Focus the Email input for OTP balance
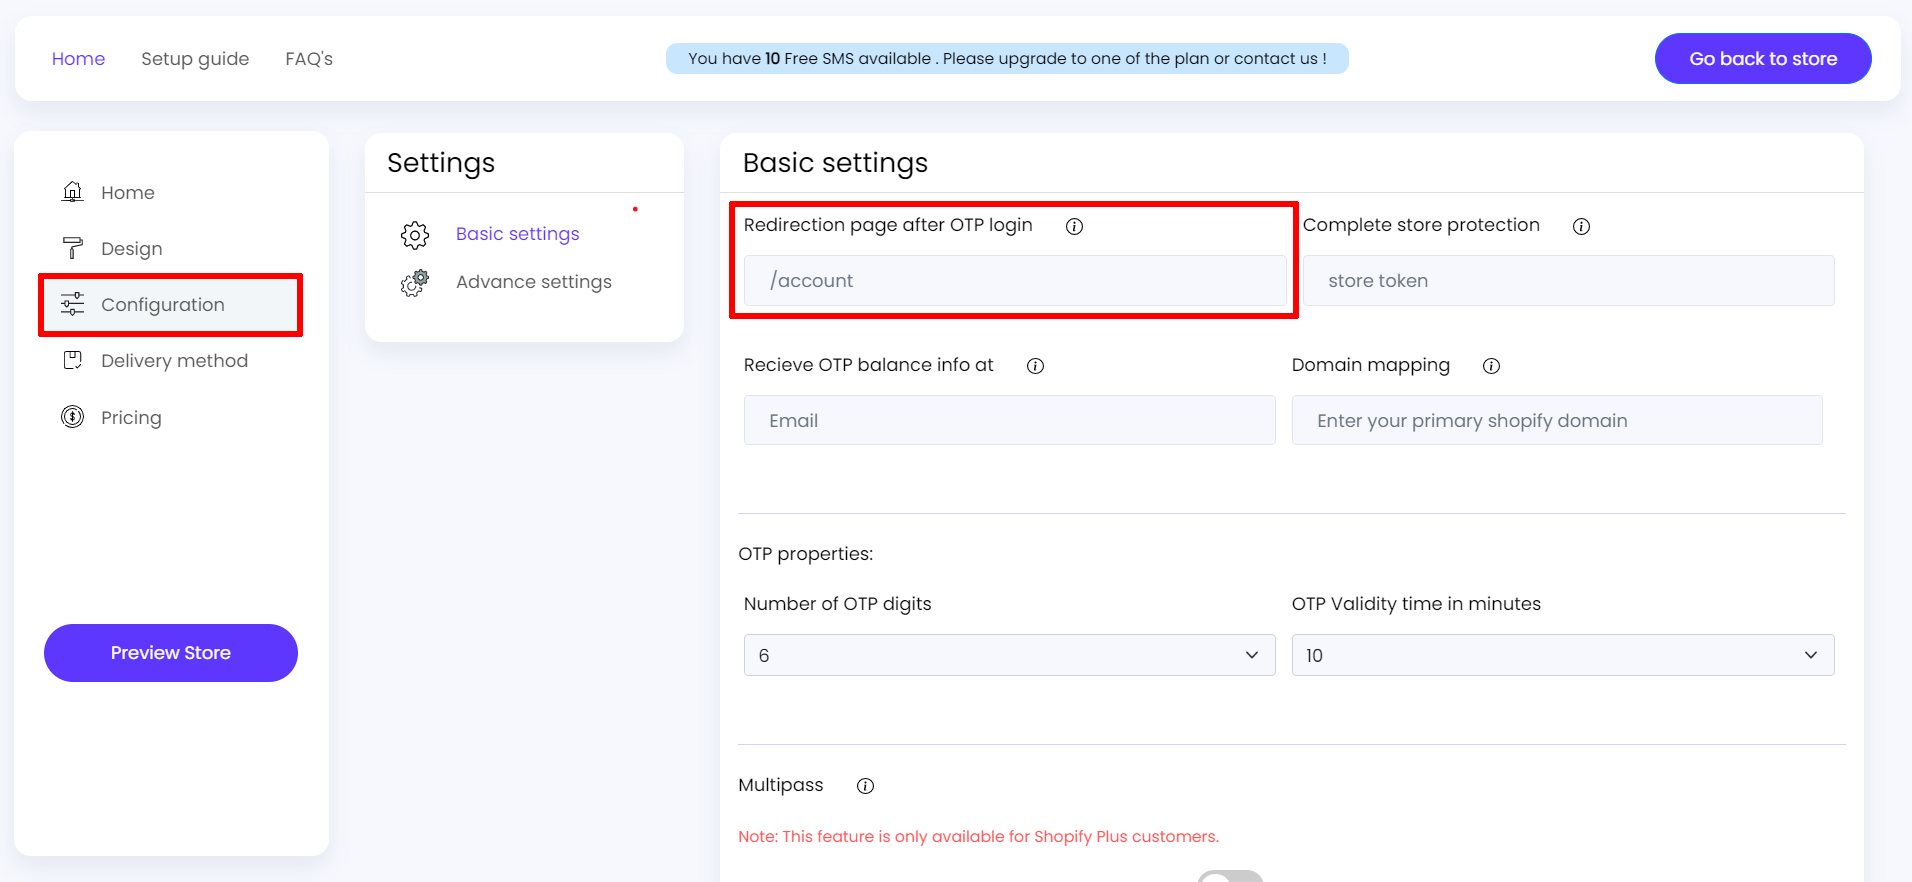The height and width of the screenshot is (882, 1912). pos(1009,420)
